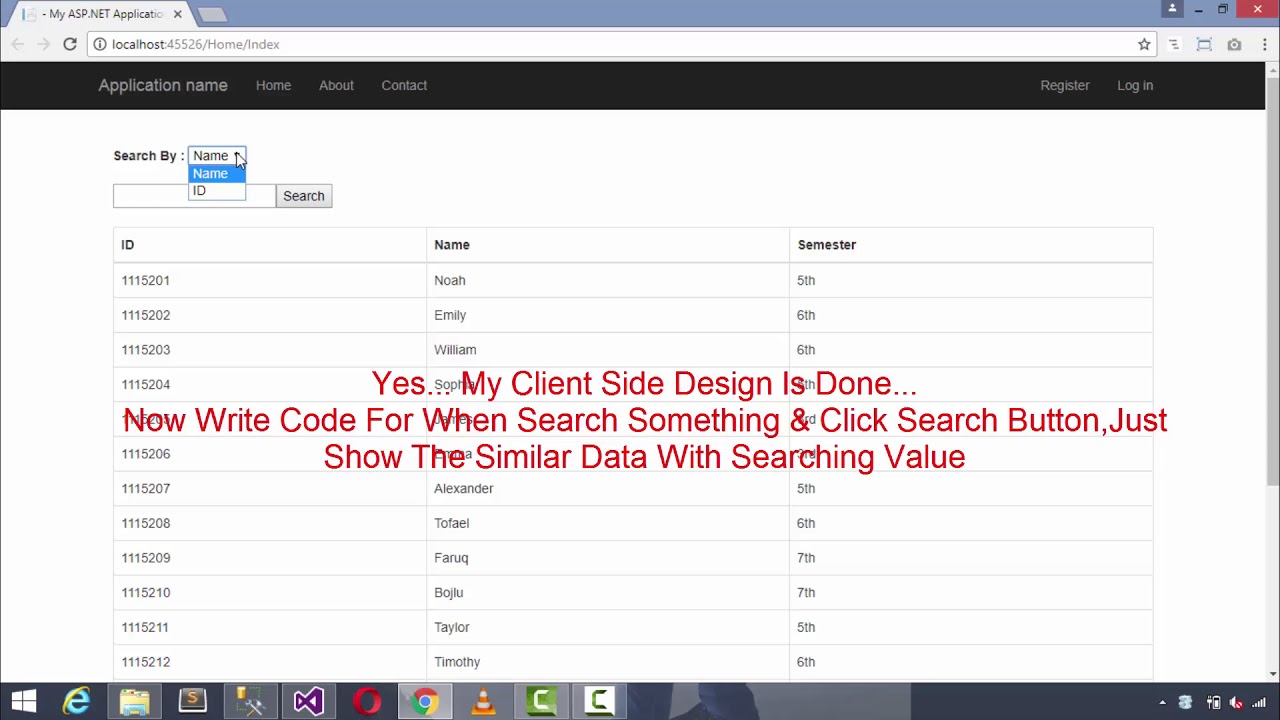The width and height of the screenshot is (1280, 720).
Task: Click the Chrome user profile icon
Action: (1172, 9)
